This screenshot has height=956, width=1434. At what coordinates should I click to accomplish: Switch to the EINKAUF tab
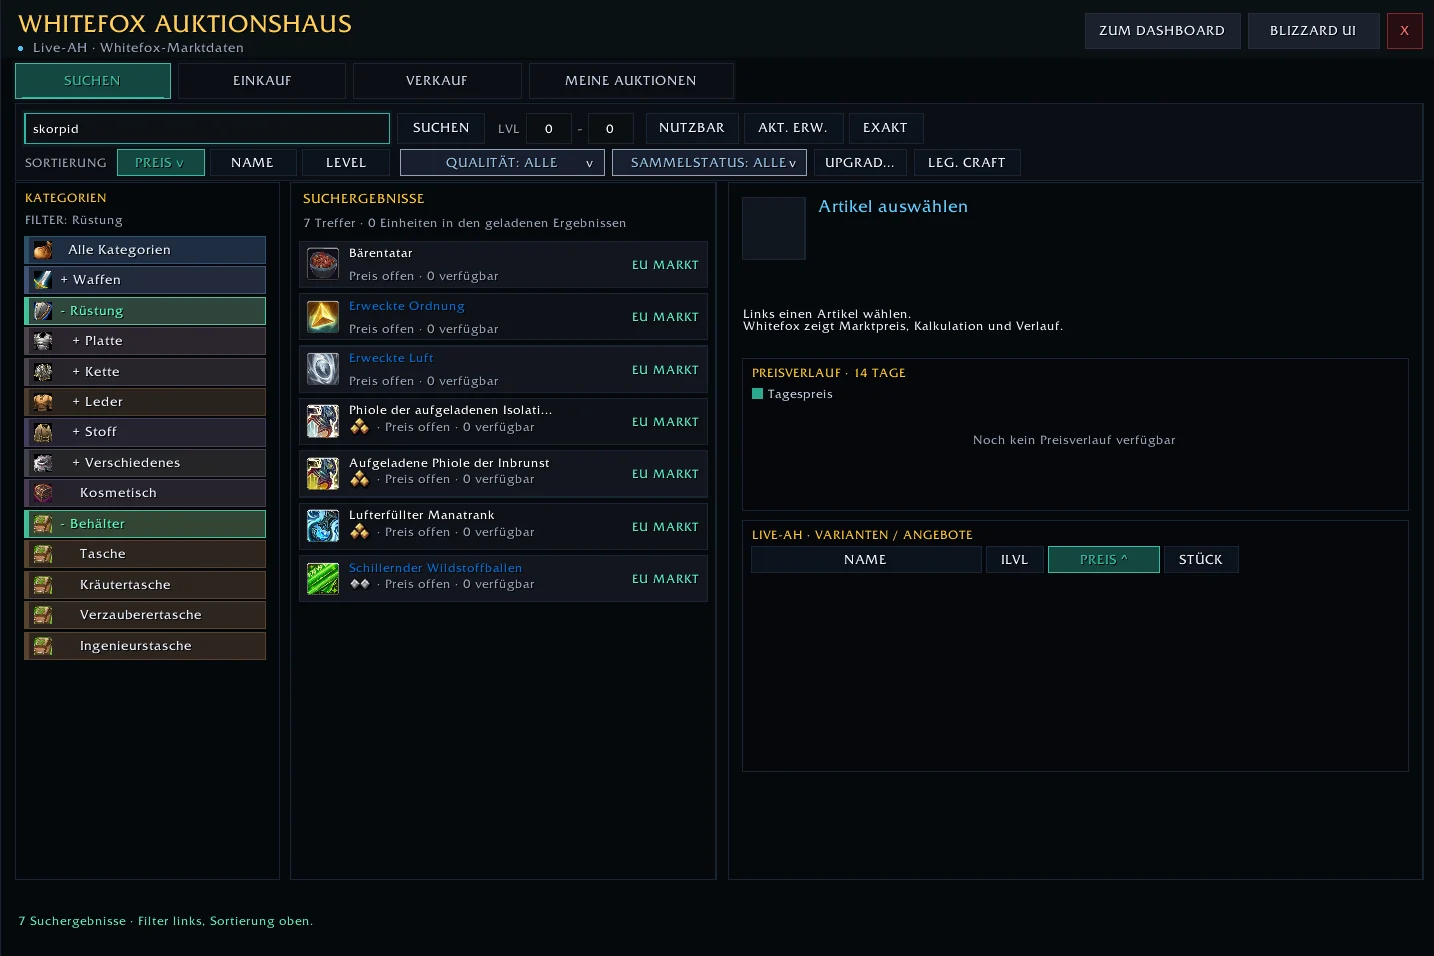coord(262,81)
